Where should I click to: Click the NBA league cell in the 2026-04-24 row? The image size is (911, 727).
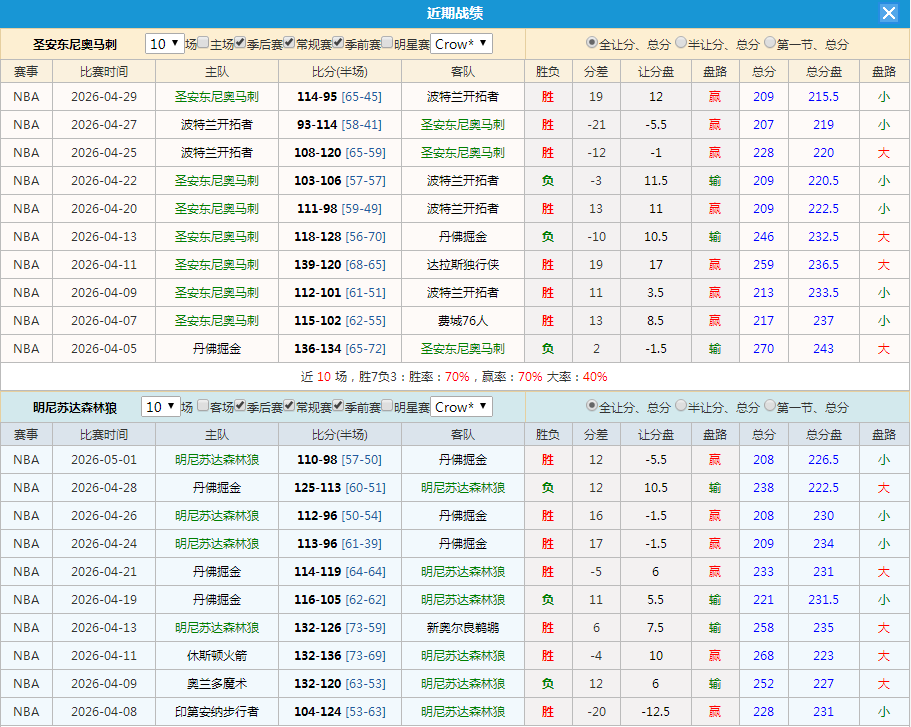tap(26, 543)
